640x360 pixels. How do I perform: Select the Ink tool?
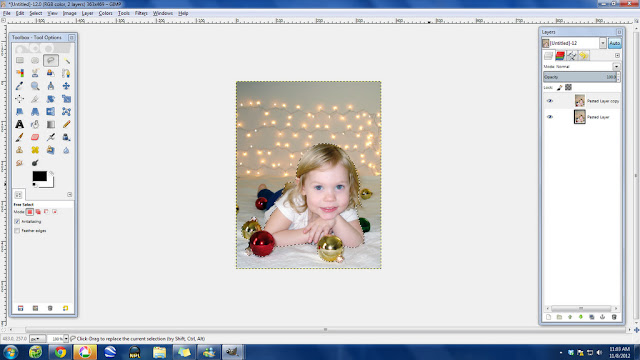[66, 137]
